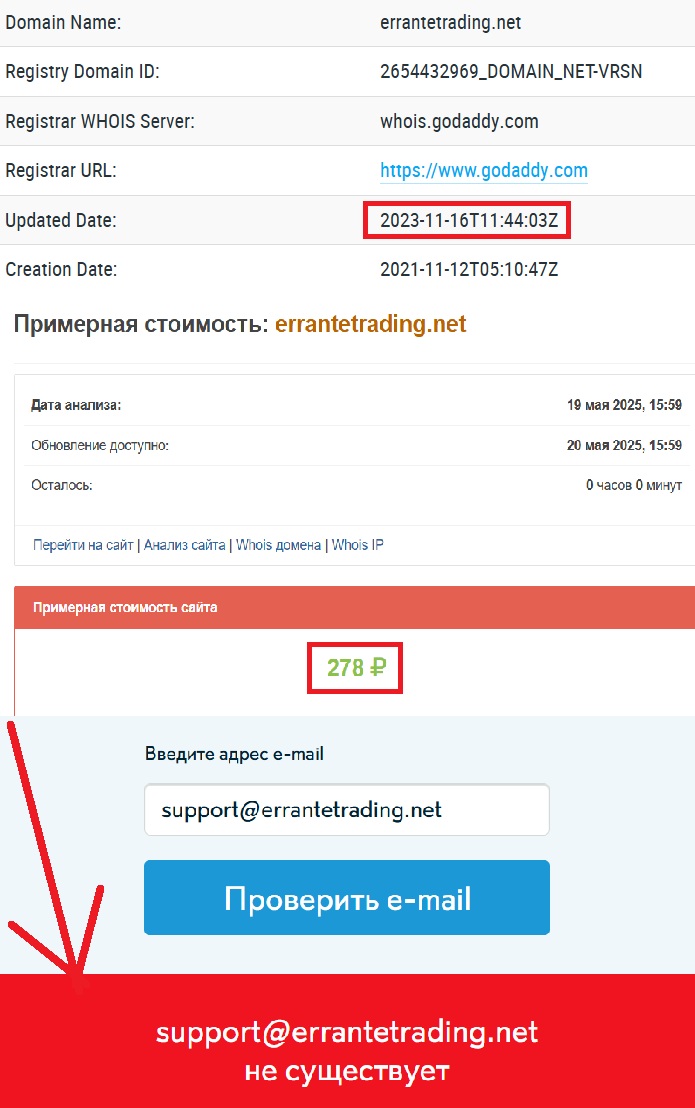Follow the 'Whois домена' link
This screenshot has width=695, height=1108.
[278, 545]
